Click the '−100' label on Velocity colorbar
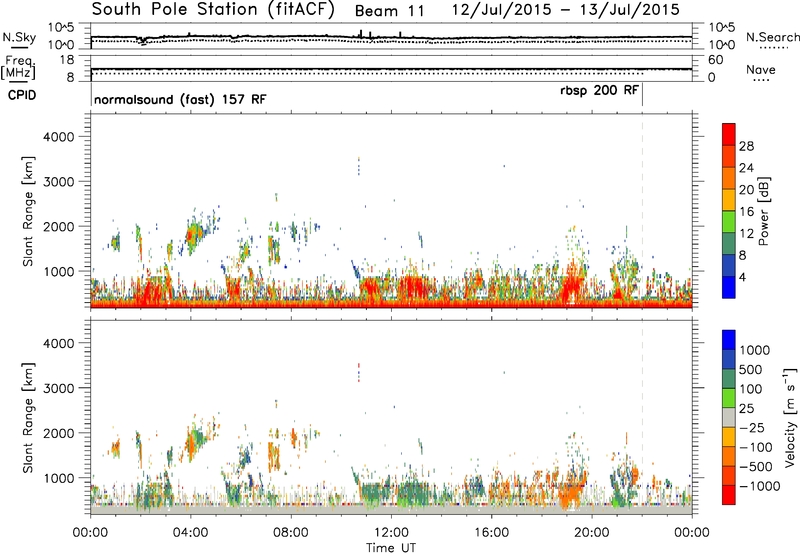 [756, 447]
